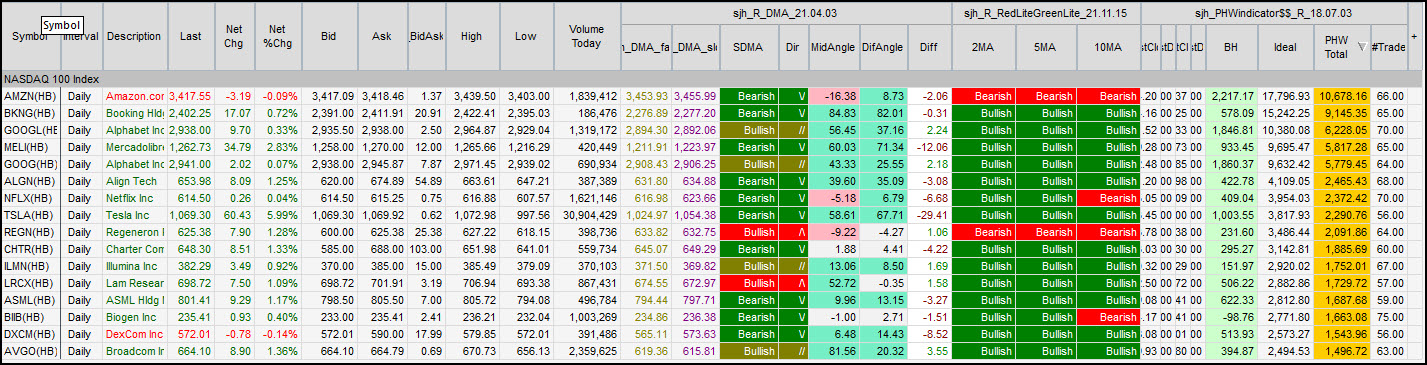This screenshot has width=1427, height=365.
Task: Open the Amazon.com description link
Action: [x=134, y=96]
